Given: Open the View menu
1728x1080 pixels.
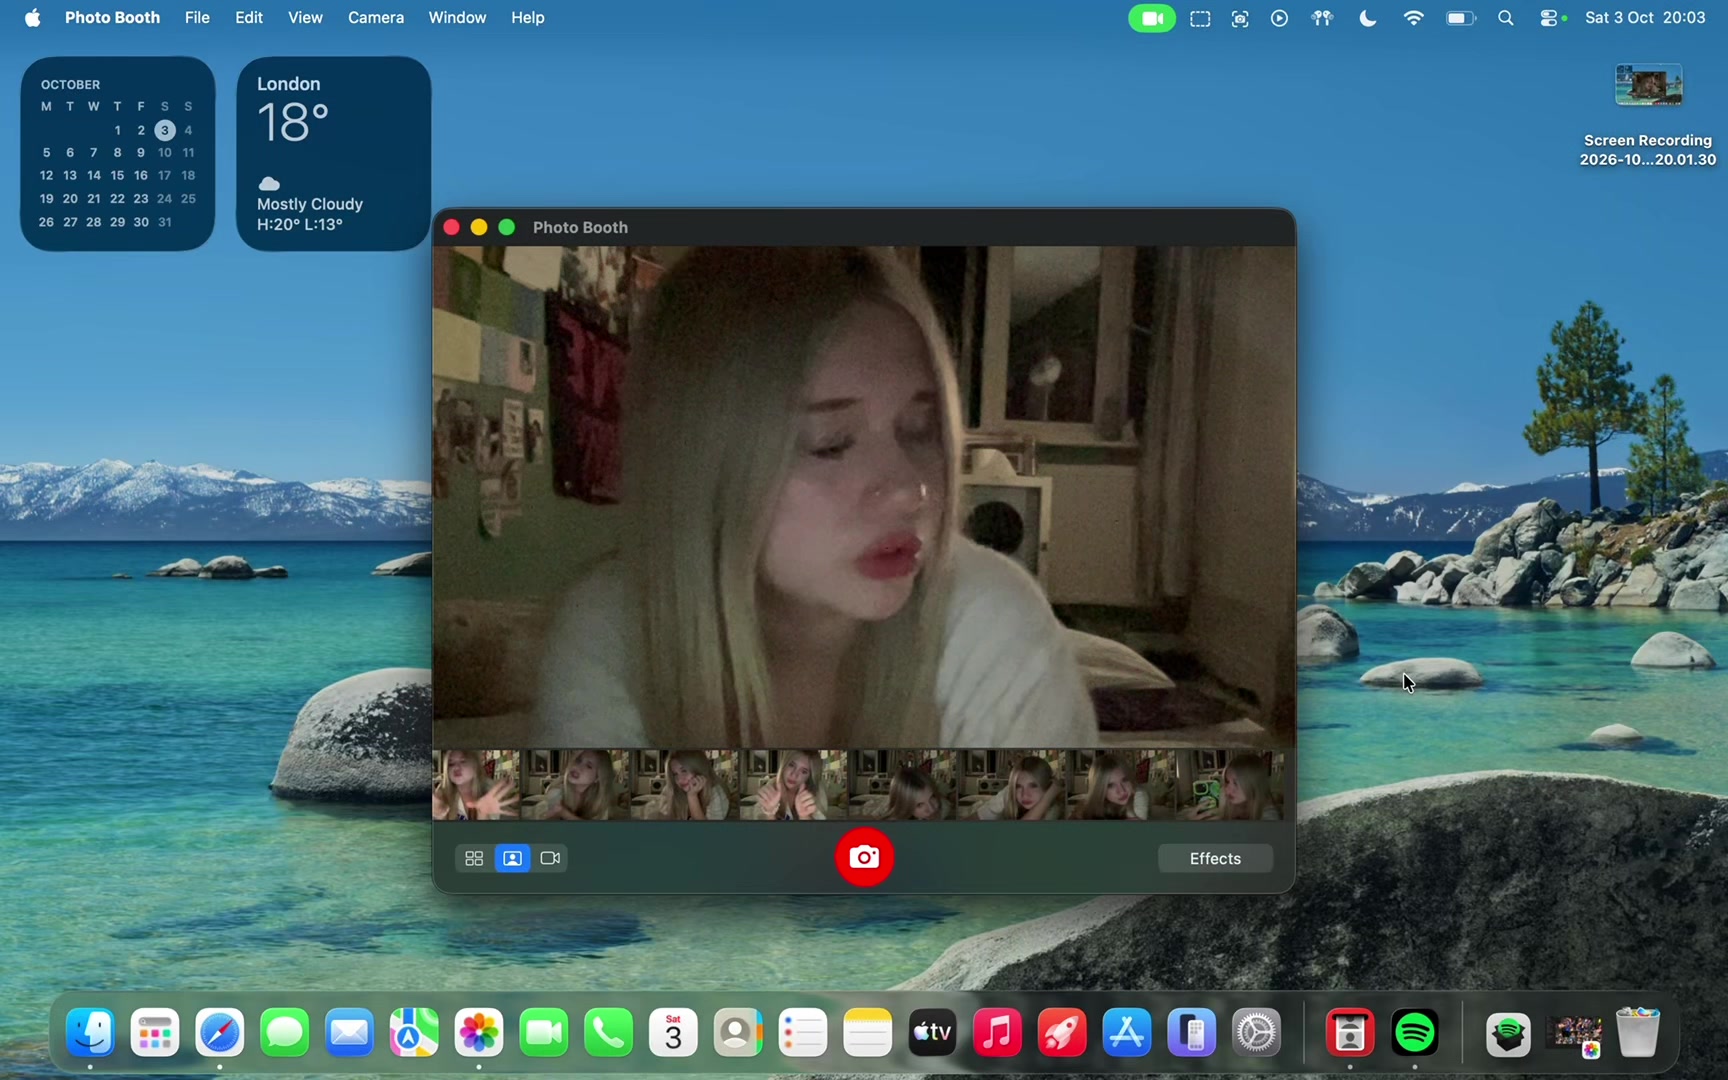Looking at the screenshot, I should point(305,17).
